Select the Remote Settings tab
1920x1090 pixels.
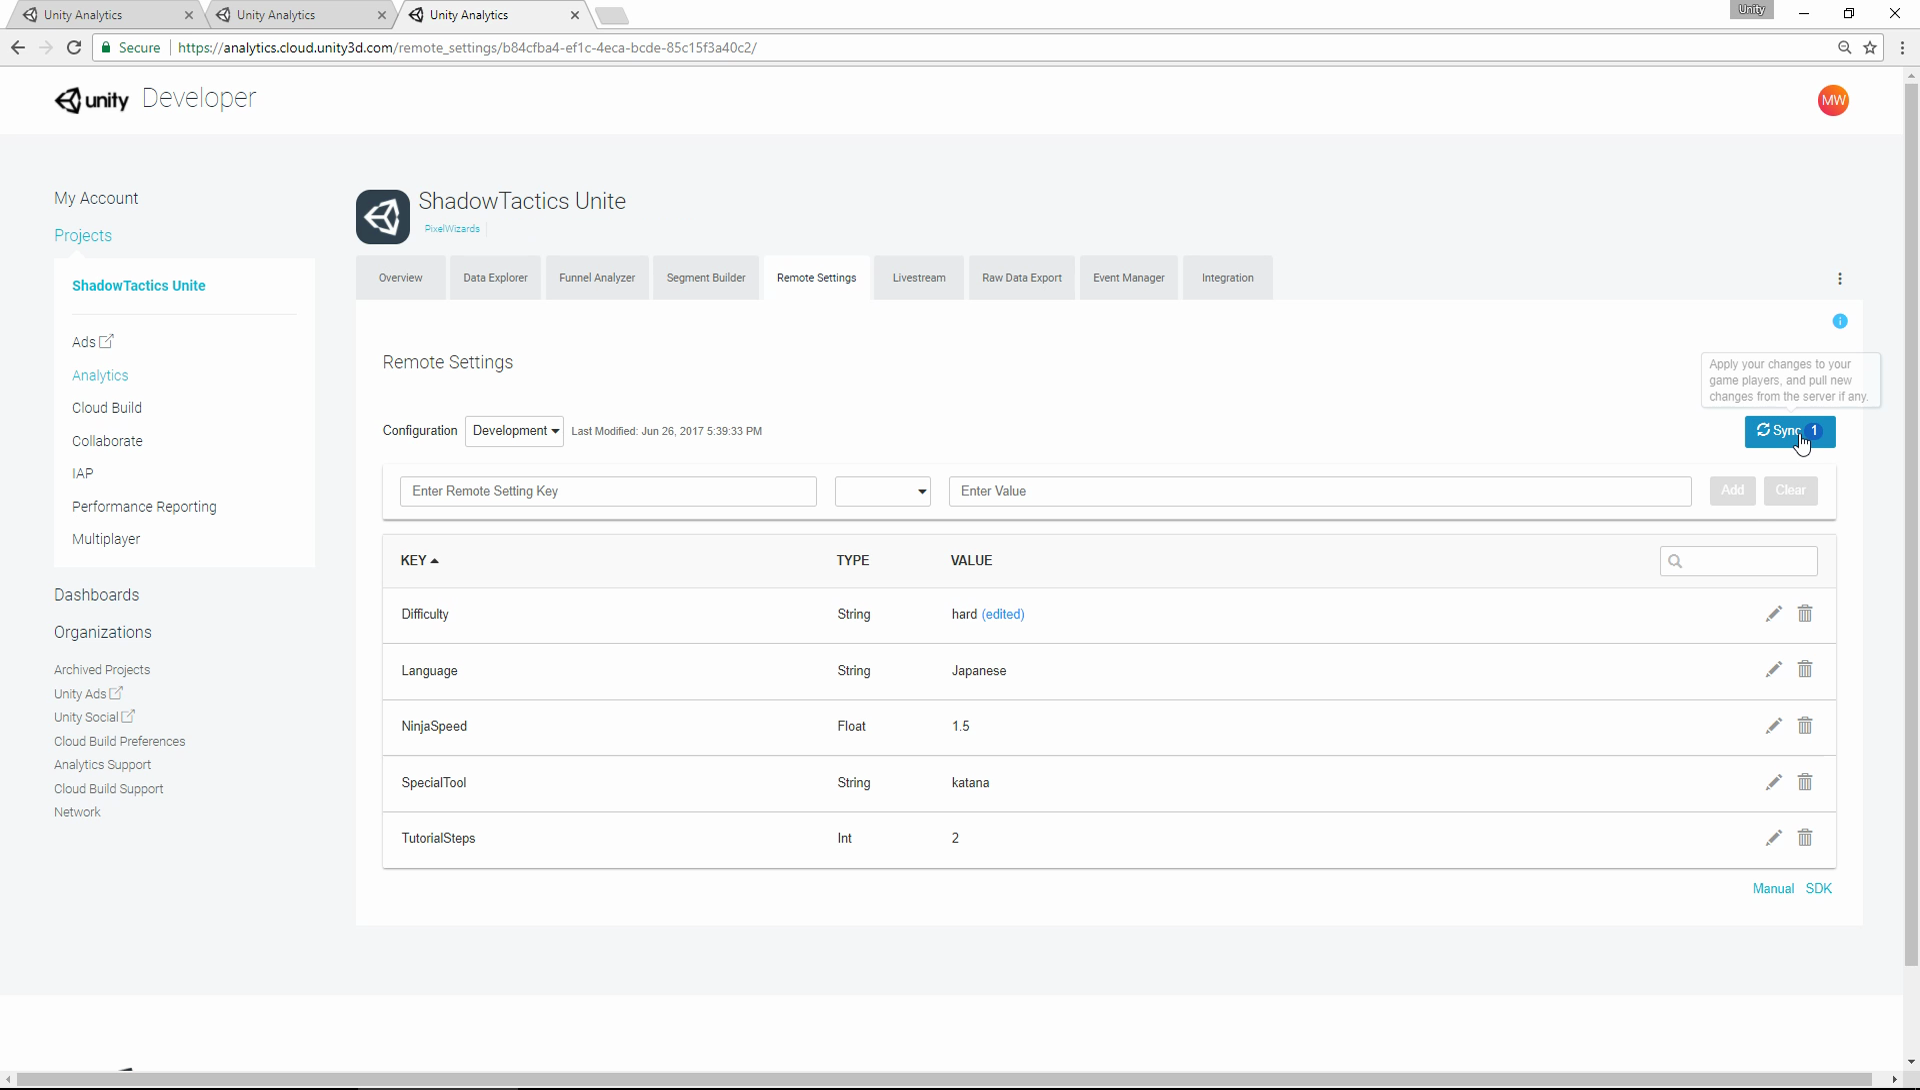816,278
